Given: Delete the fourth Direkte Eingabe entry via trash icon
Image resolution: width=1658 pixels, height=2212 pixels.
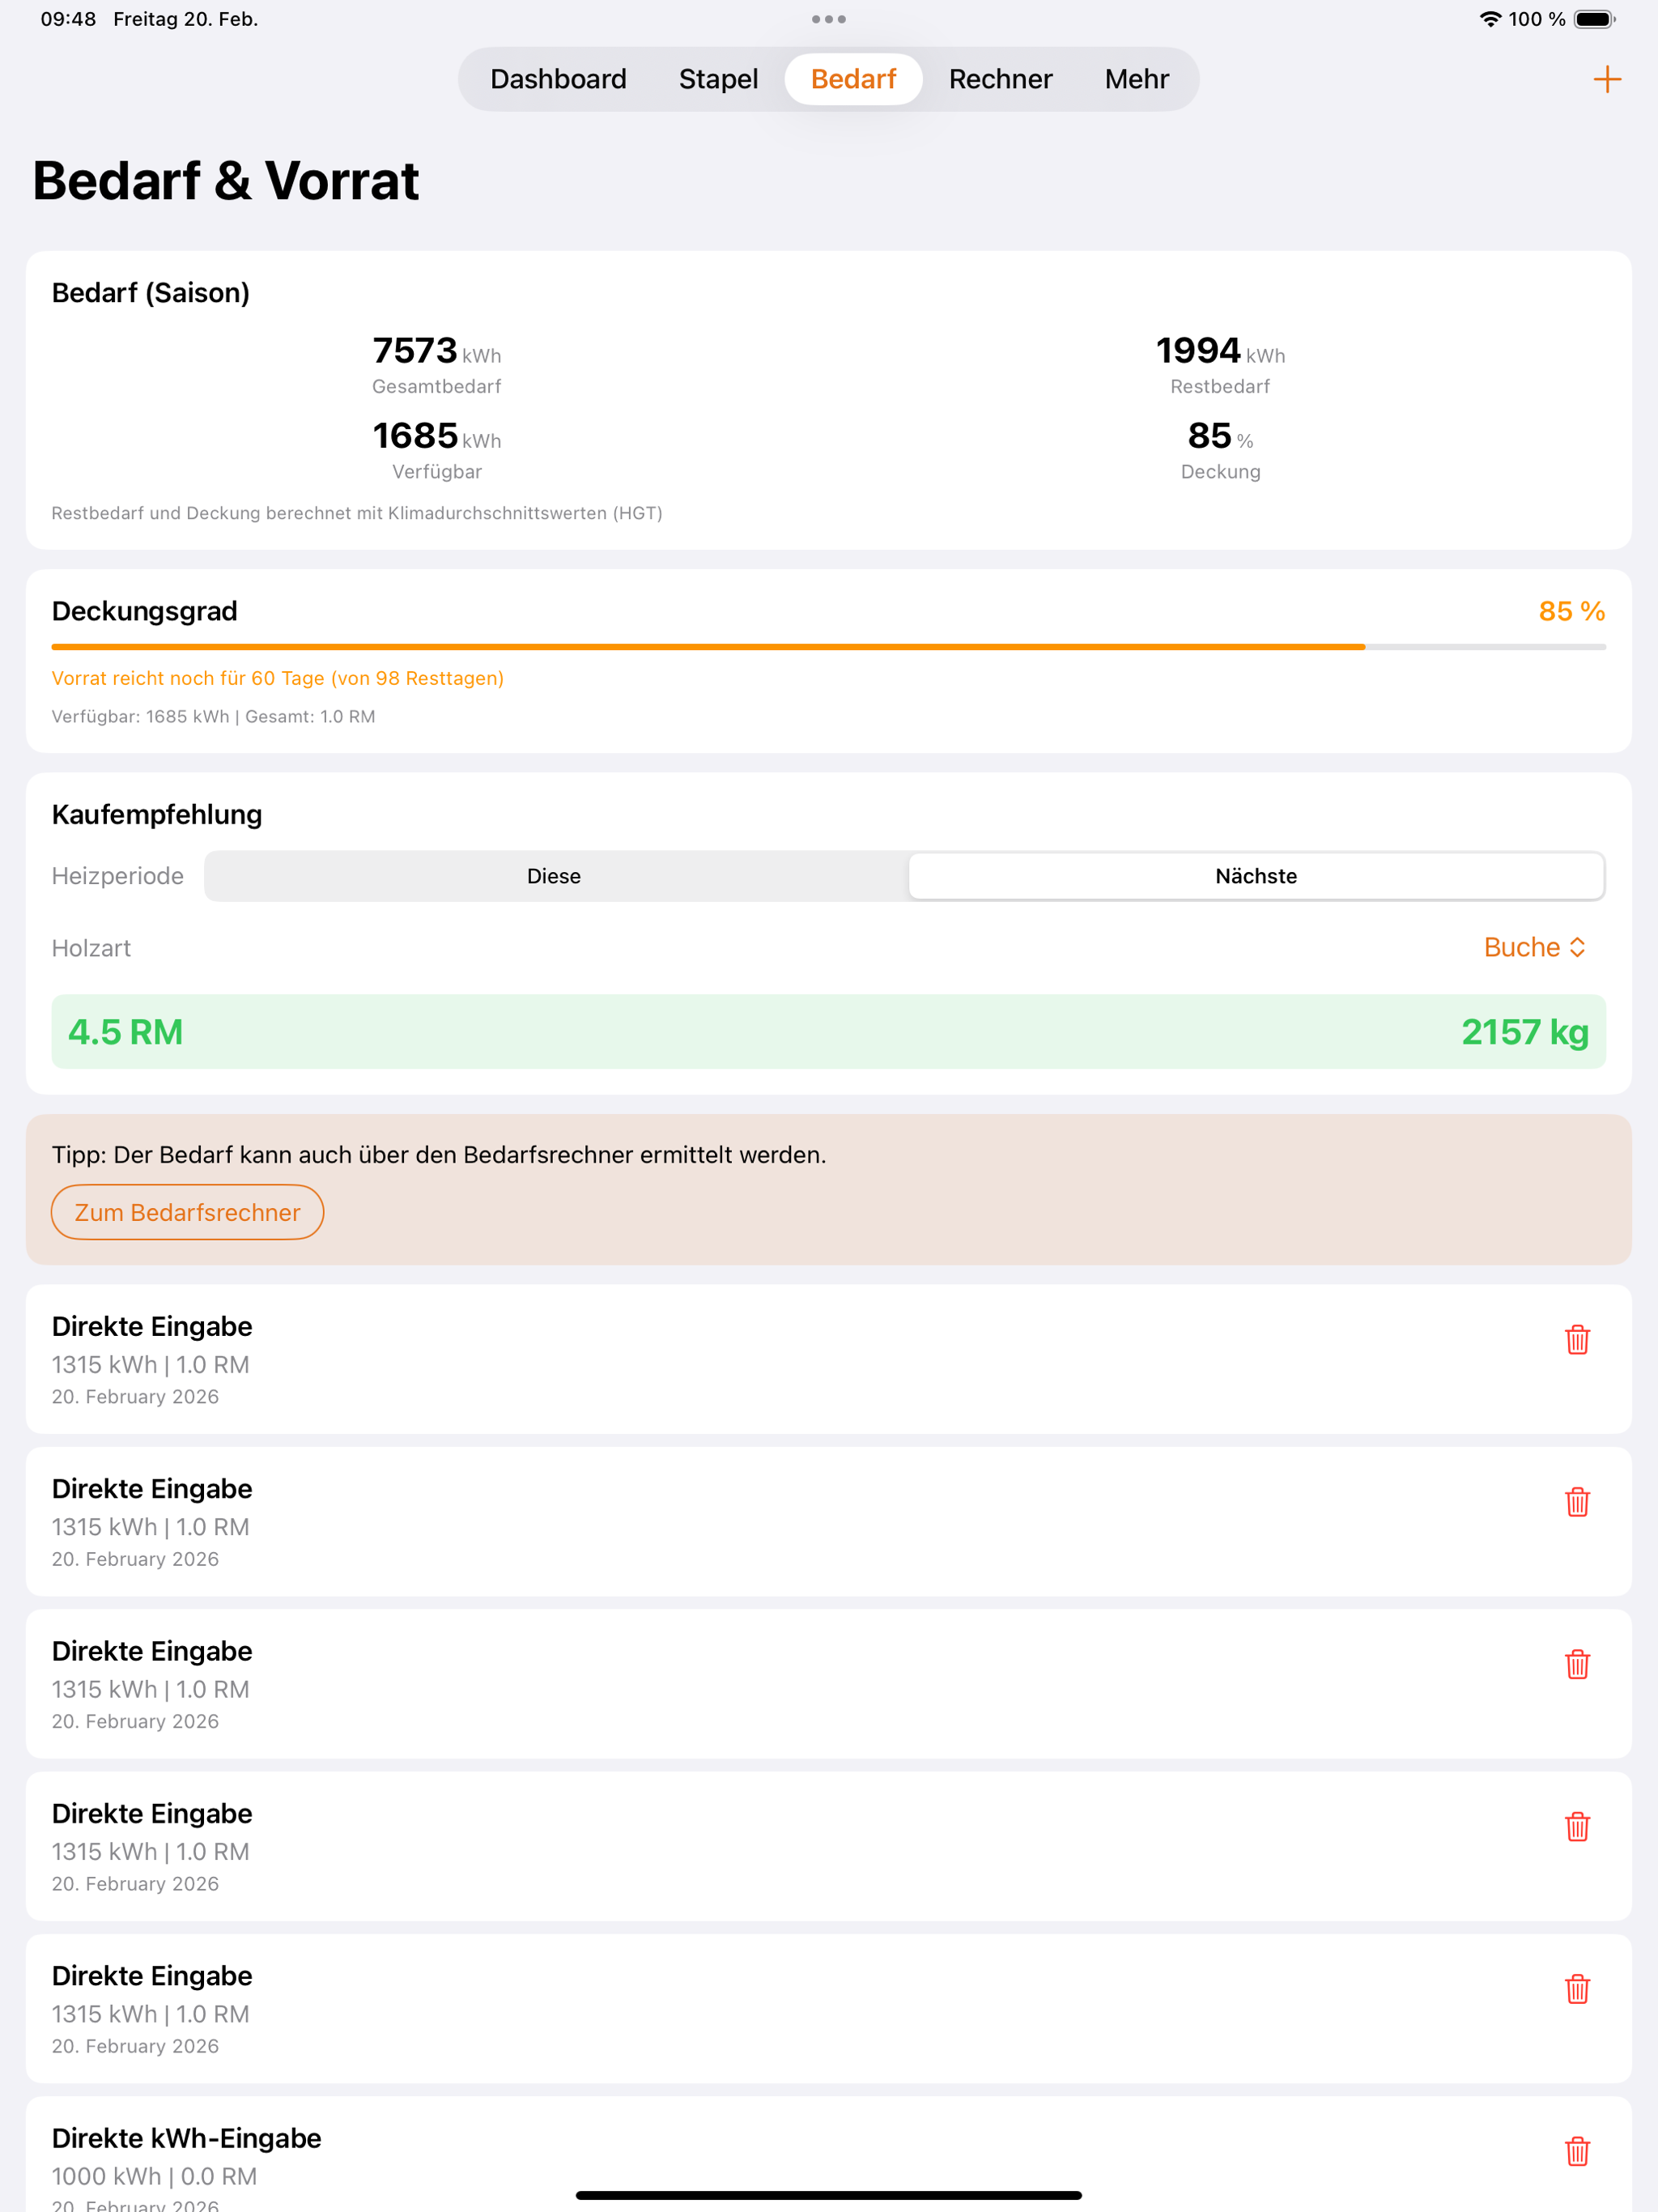Looking at the screenshot, I should click(1577, 1827).
